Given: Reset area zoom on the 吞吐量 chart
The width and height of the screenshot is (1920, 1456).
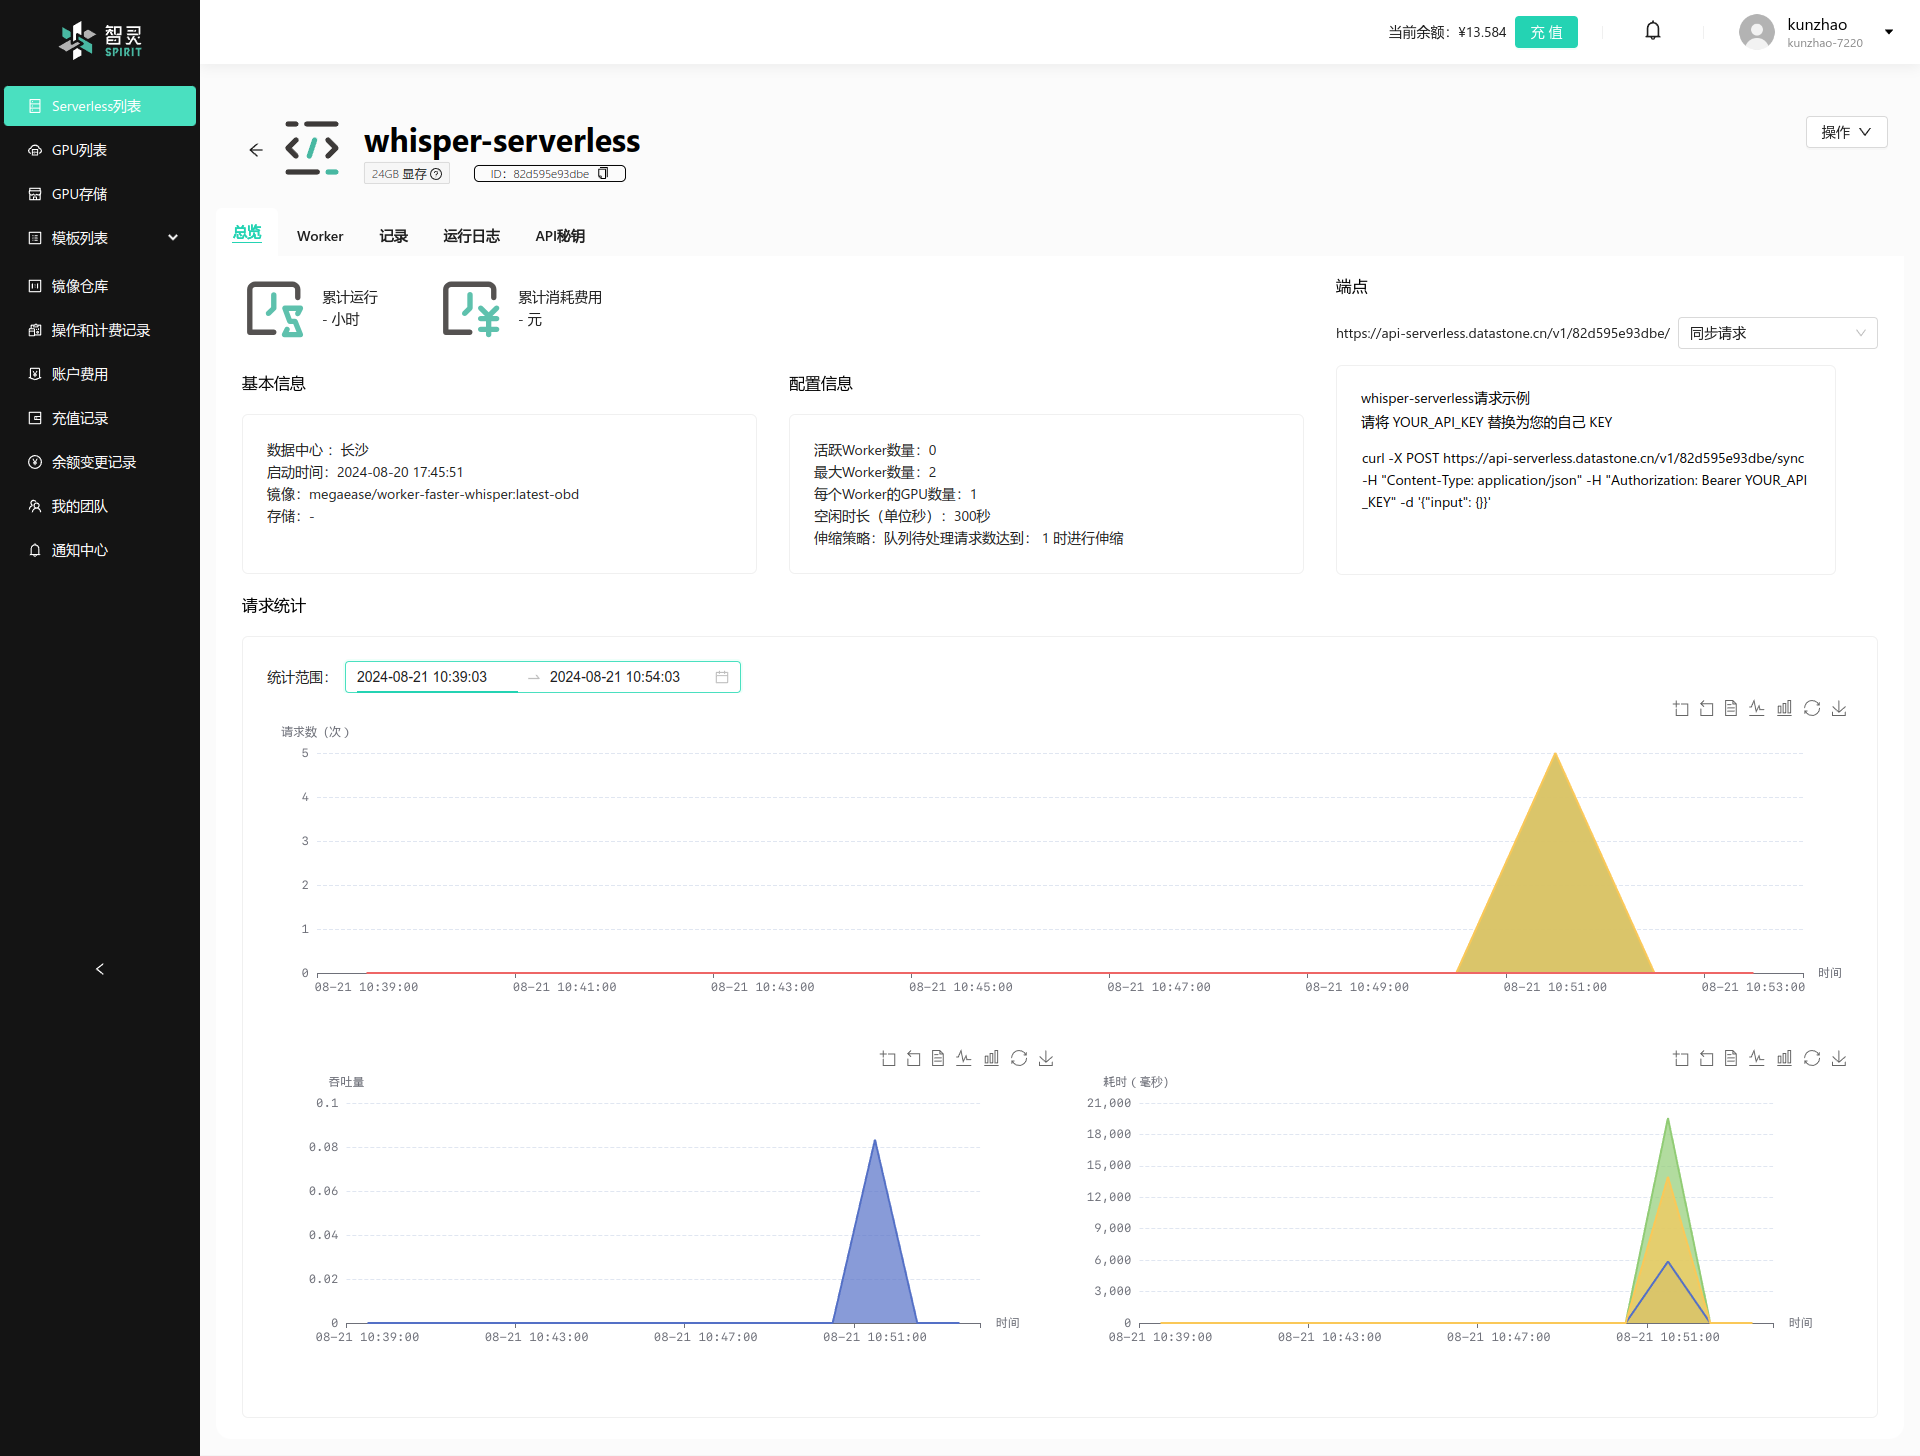Looking at the screenshot, I should pos(914,1058).
